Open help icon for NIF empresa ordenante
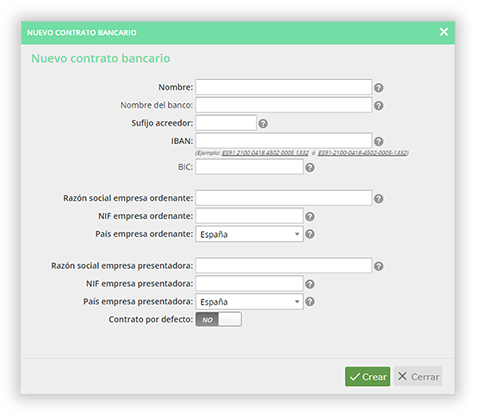Screen dimensions: 477x417 coord(310,217)
